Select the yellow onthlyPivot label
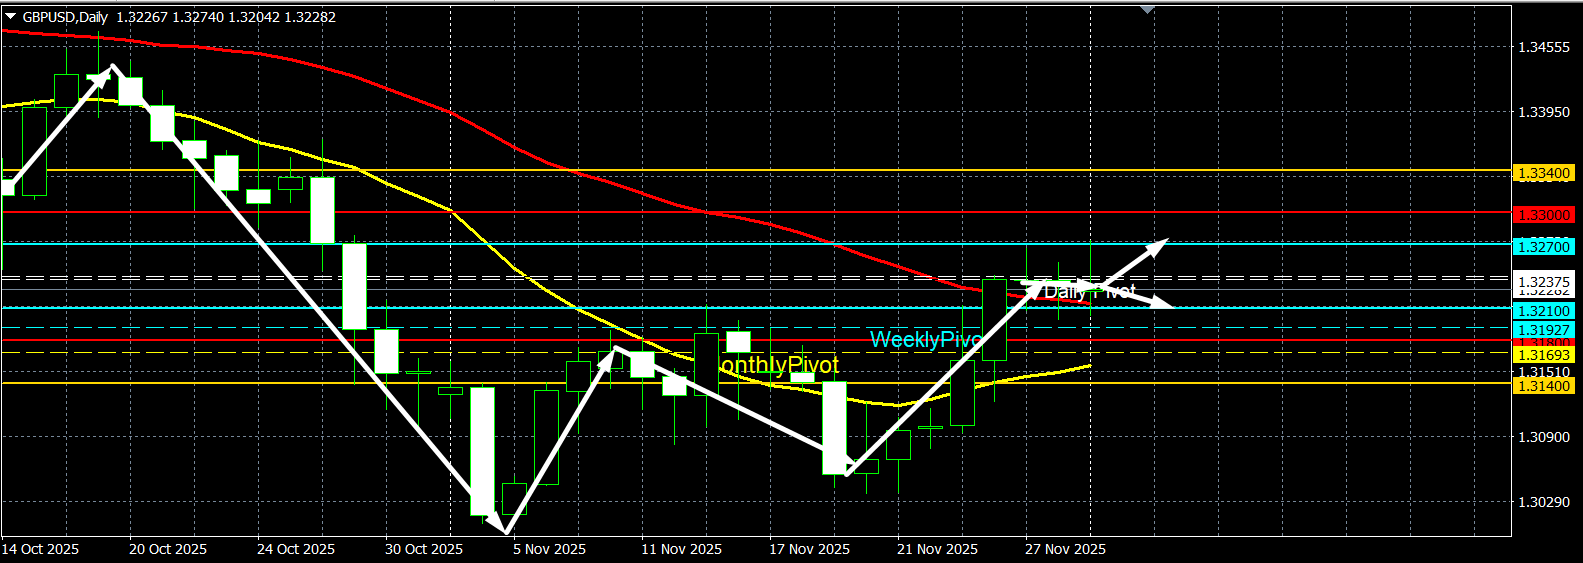The image size is (1583, 563). point(779,366)
